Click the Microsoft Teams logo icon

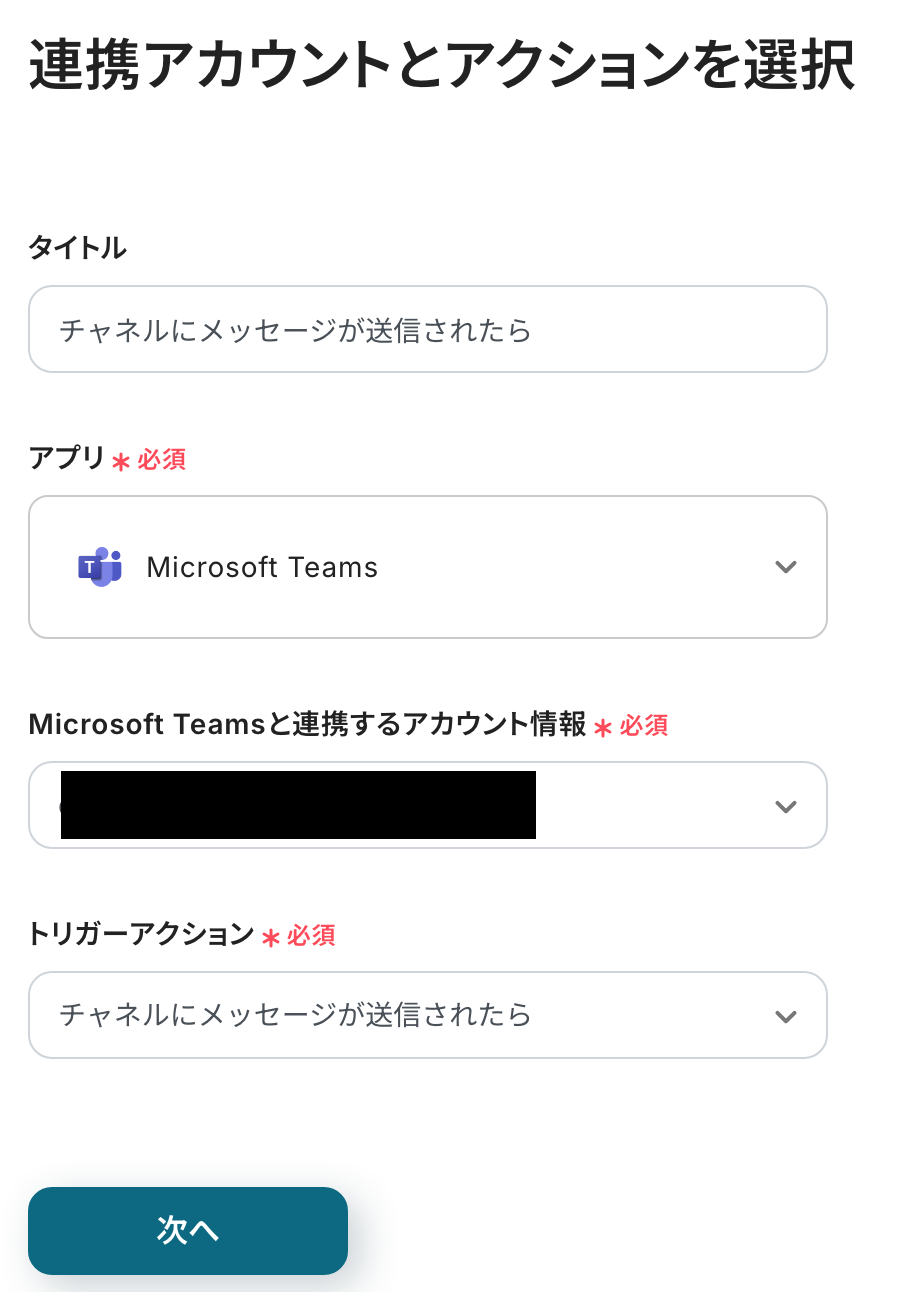point(100,567)
